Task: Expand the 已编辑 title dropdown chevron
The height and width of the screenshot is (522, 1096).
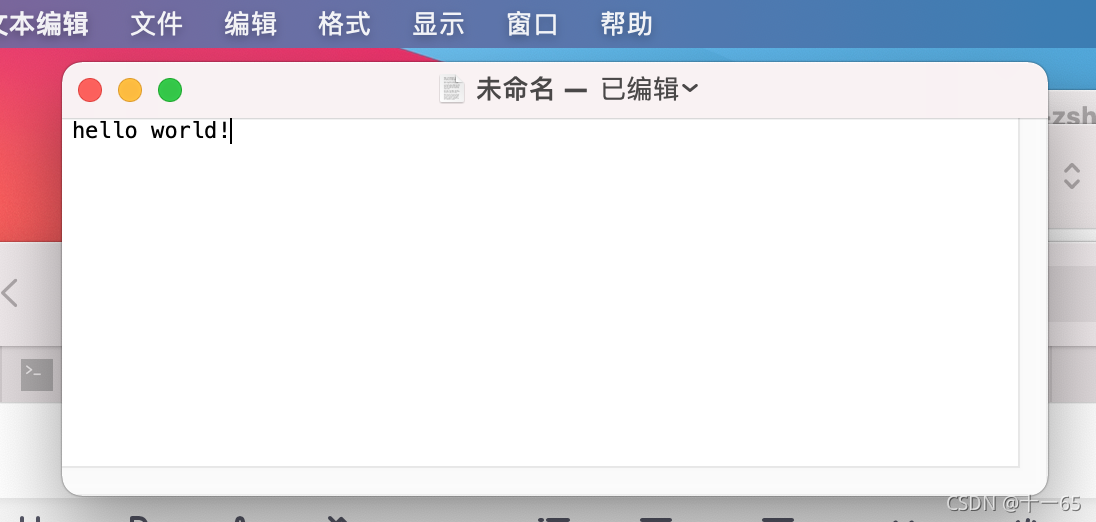Action: (x=690, y=89)
